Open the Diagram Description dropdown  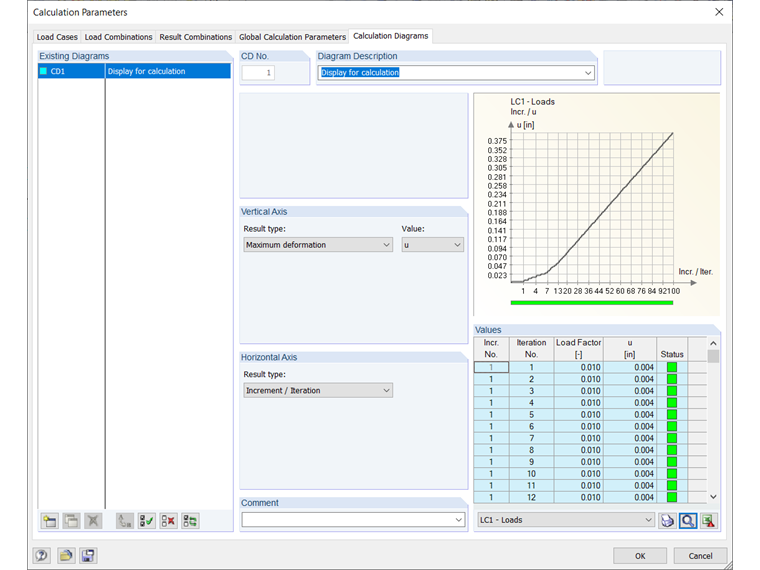[588, 73]
